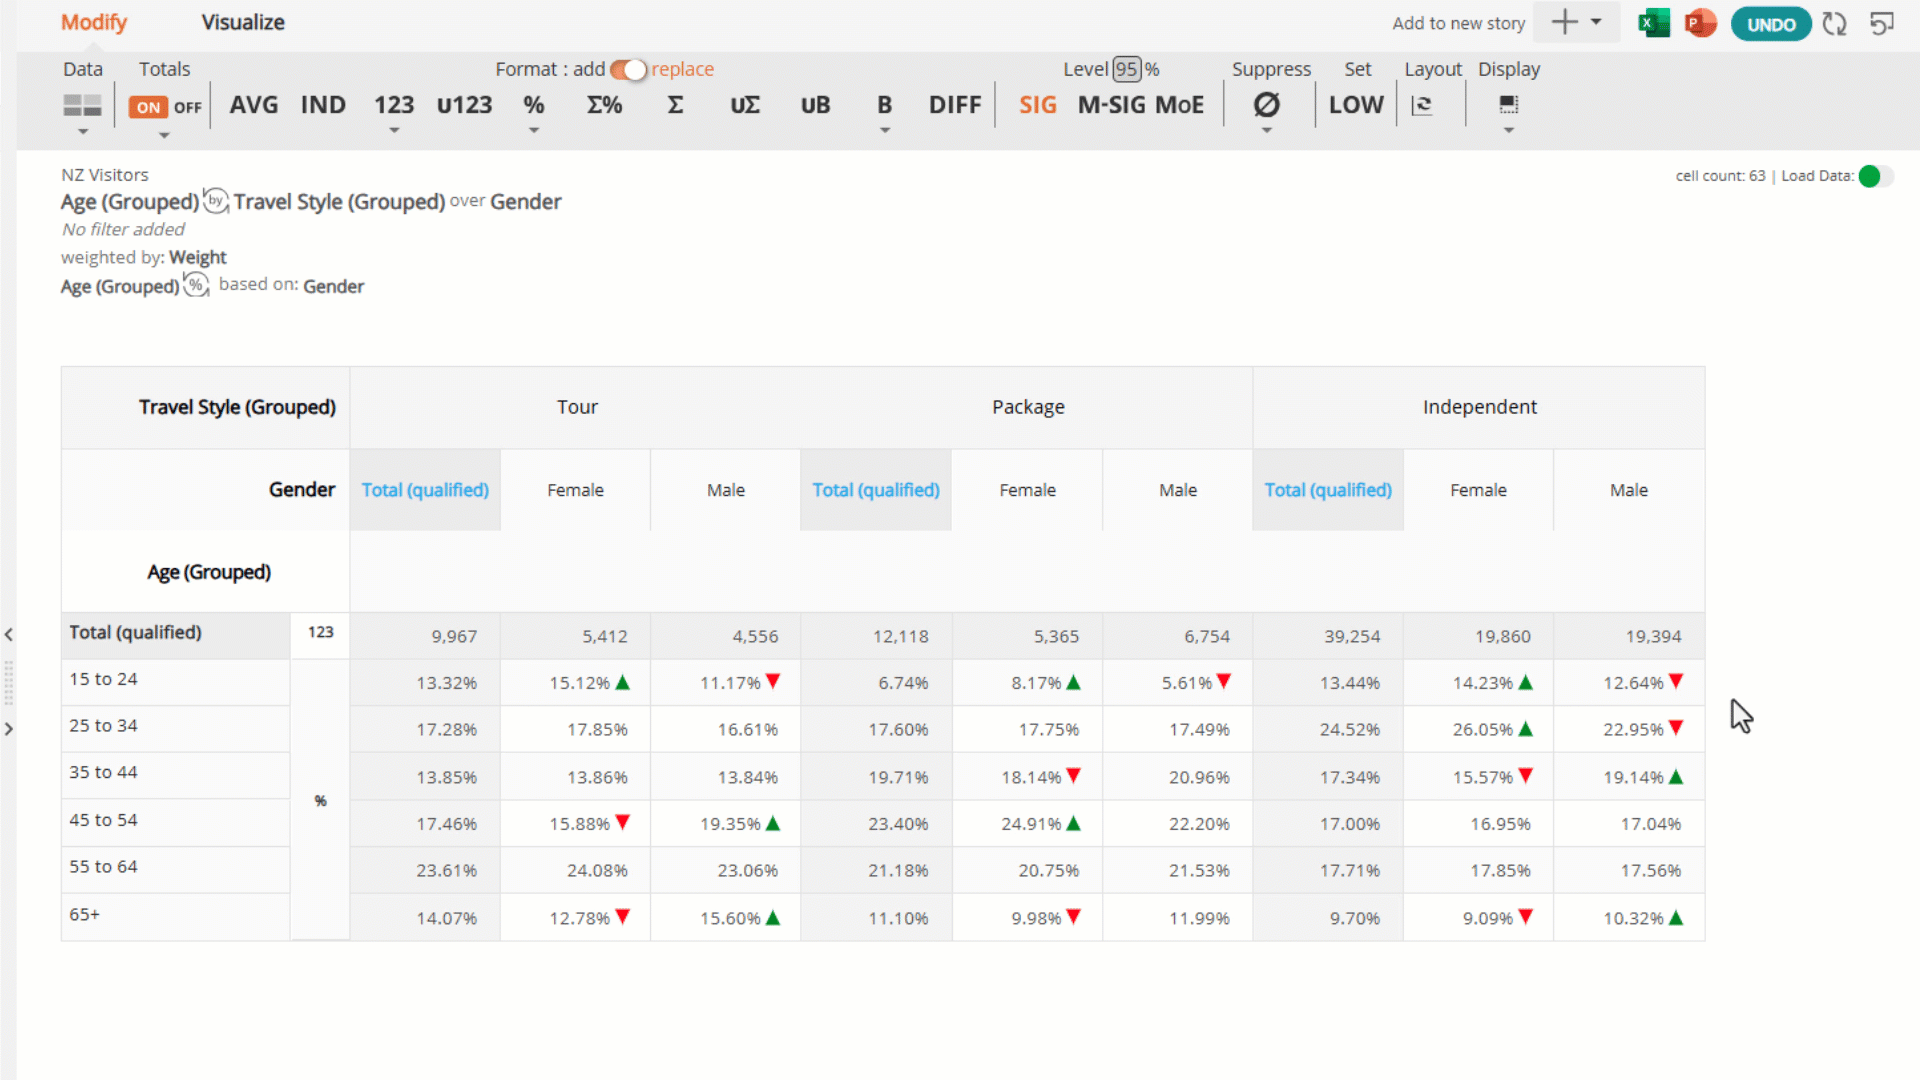This screenshot has height=1080, width=1920.
Task: Open the Display options icon
Action: (1509, 104)
